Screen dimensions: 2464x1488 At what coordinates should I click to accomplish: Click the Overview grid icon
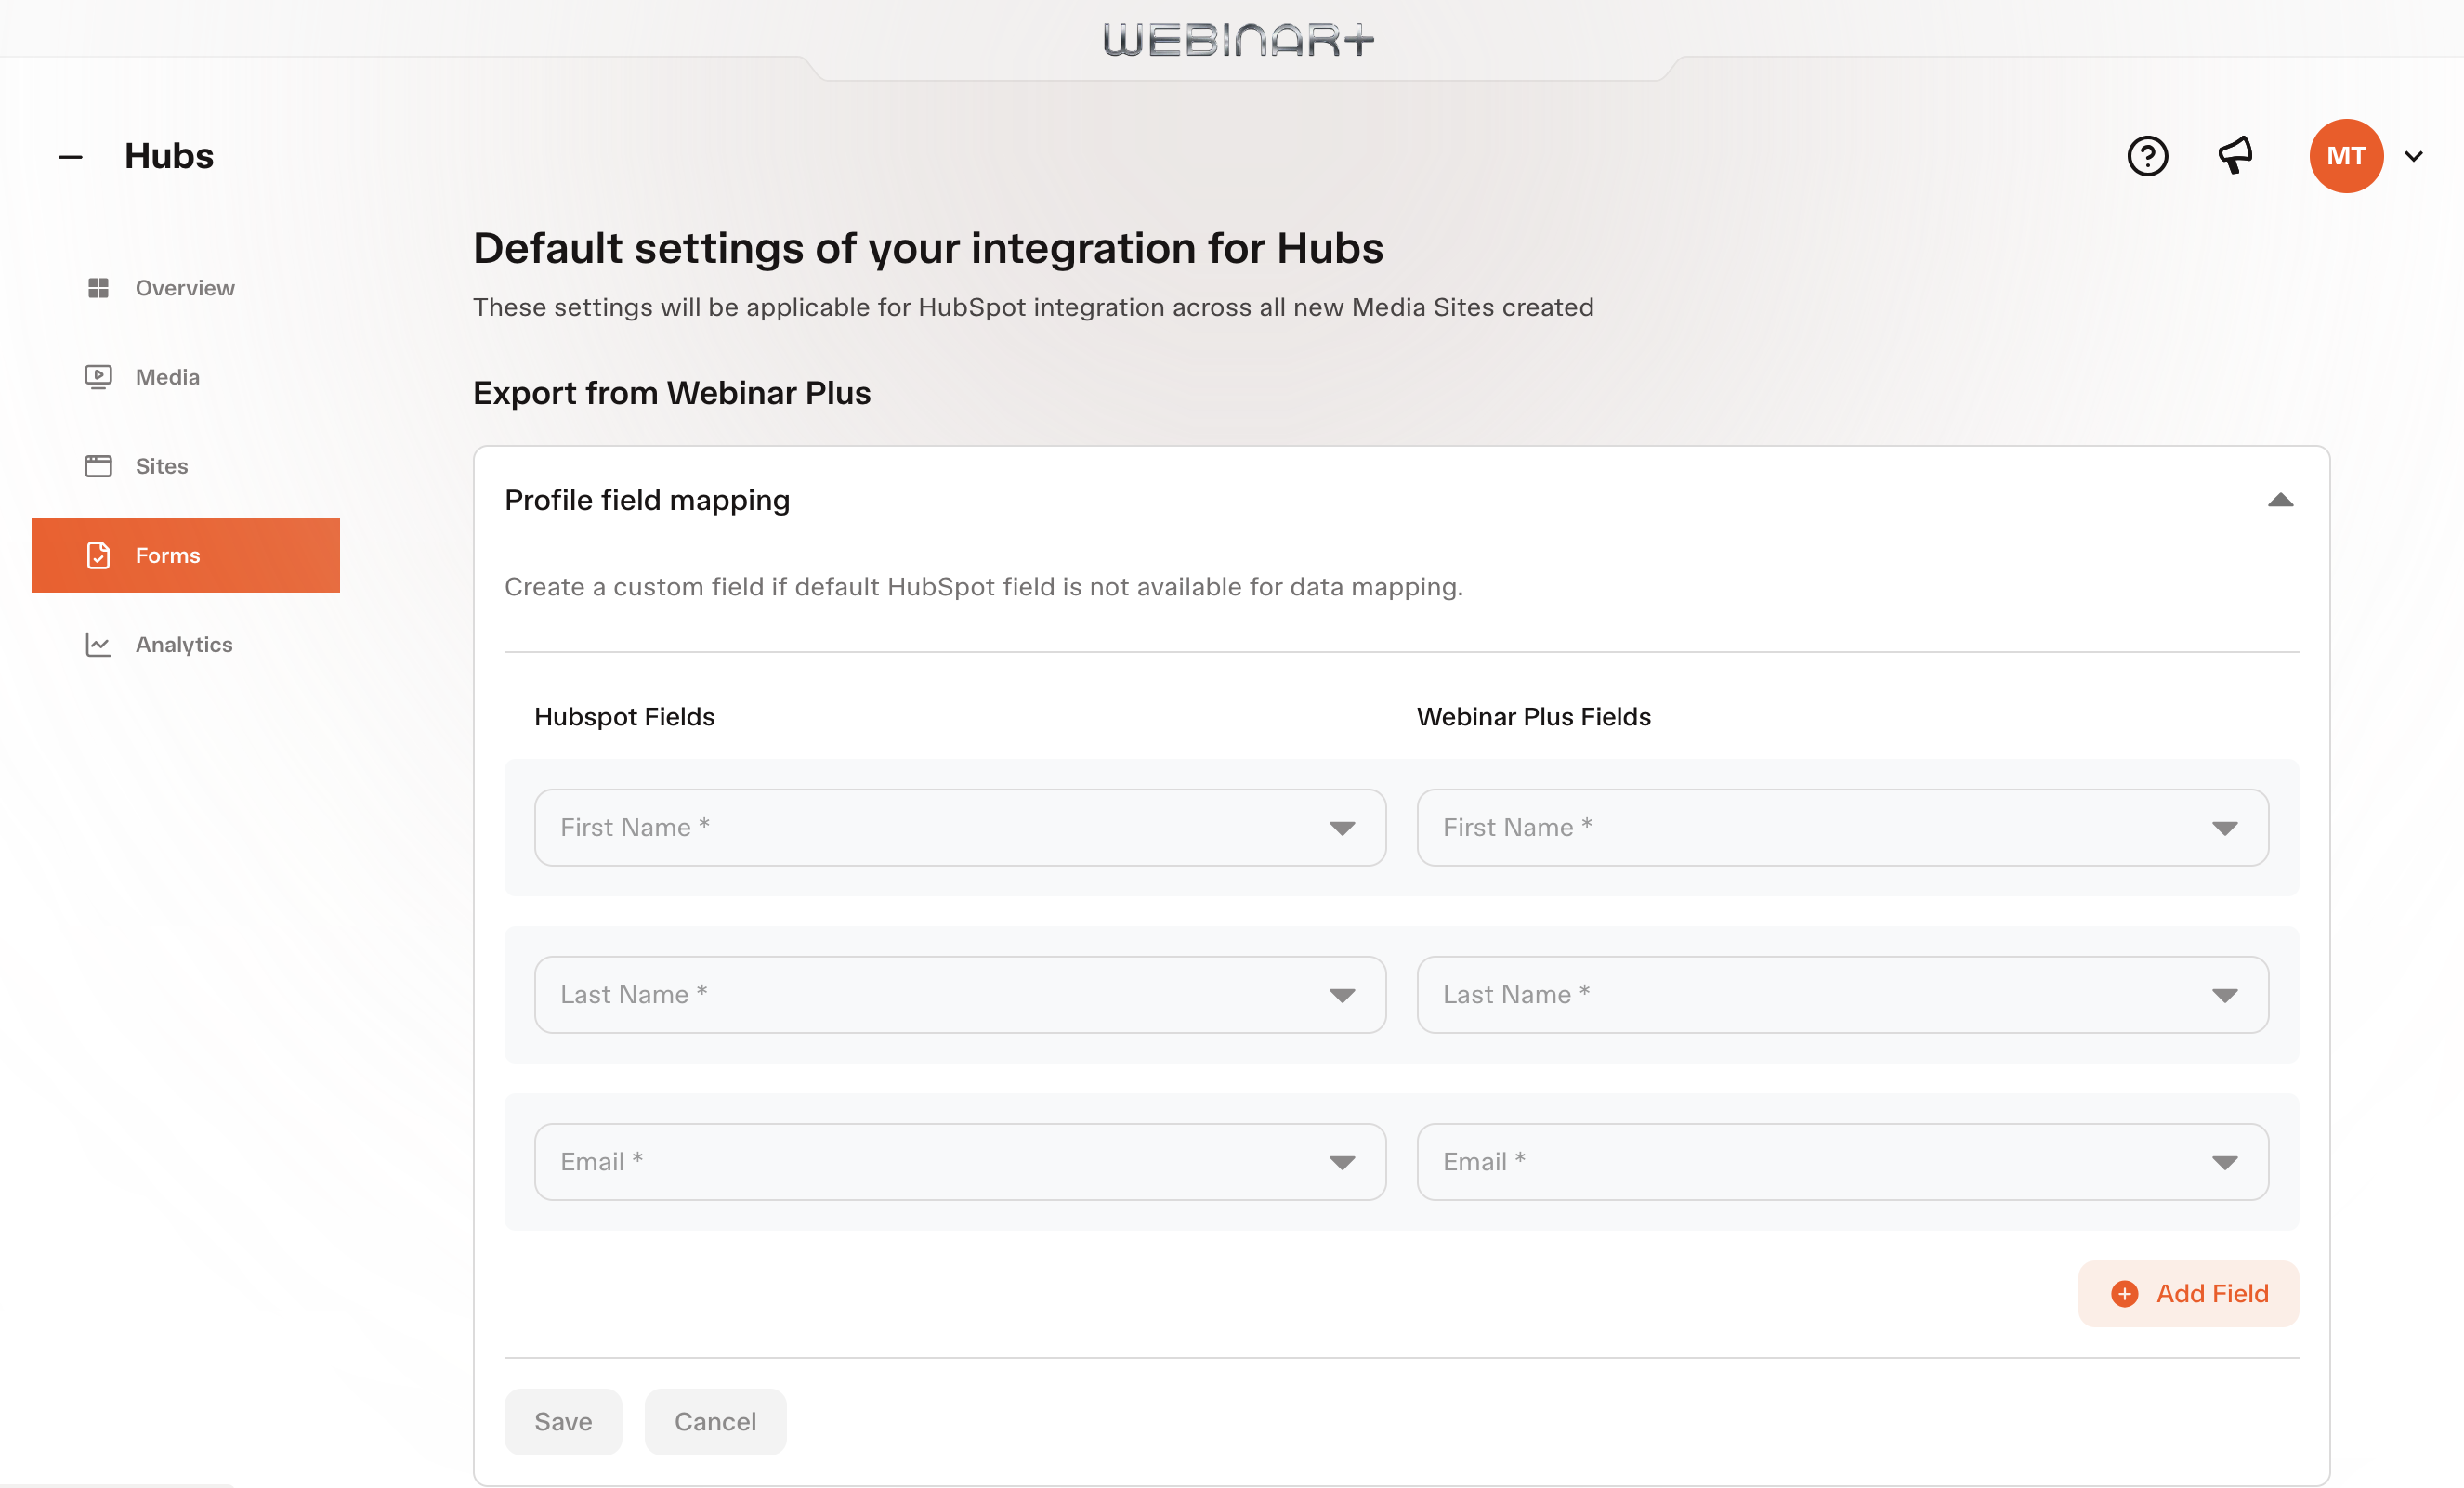pyautogui.click(x=98, y=288)
